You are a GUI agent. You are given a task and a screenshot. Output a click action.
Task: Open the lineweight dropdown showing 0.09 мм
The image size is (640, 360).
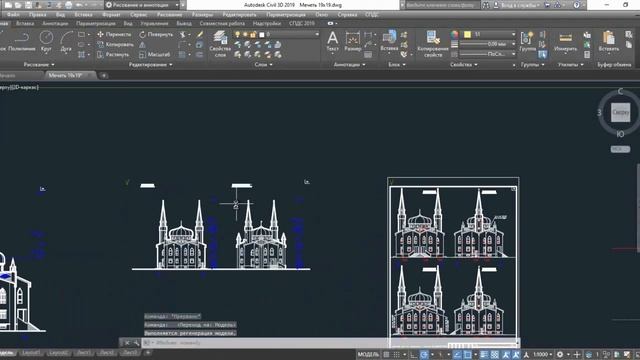point(488,44)
